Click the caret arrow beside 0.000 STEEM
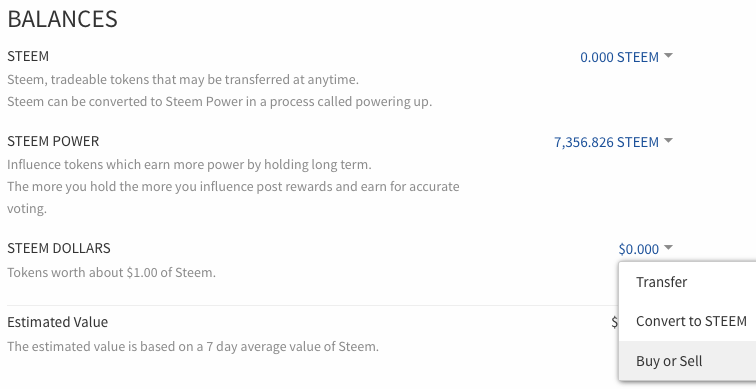The height and width of the screenshot is (389, 756). click(x=668, y=56)
